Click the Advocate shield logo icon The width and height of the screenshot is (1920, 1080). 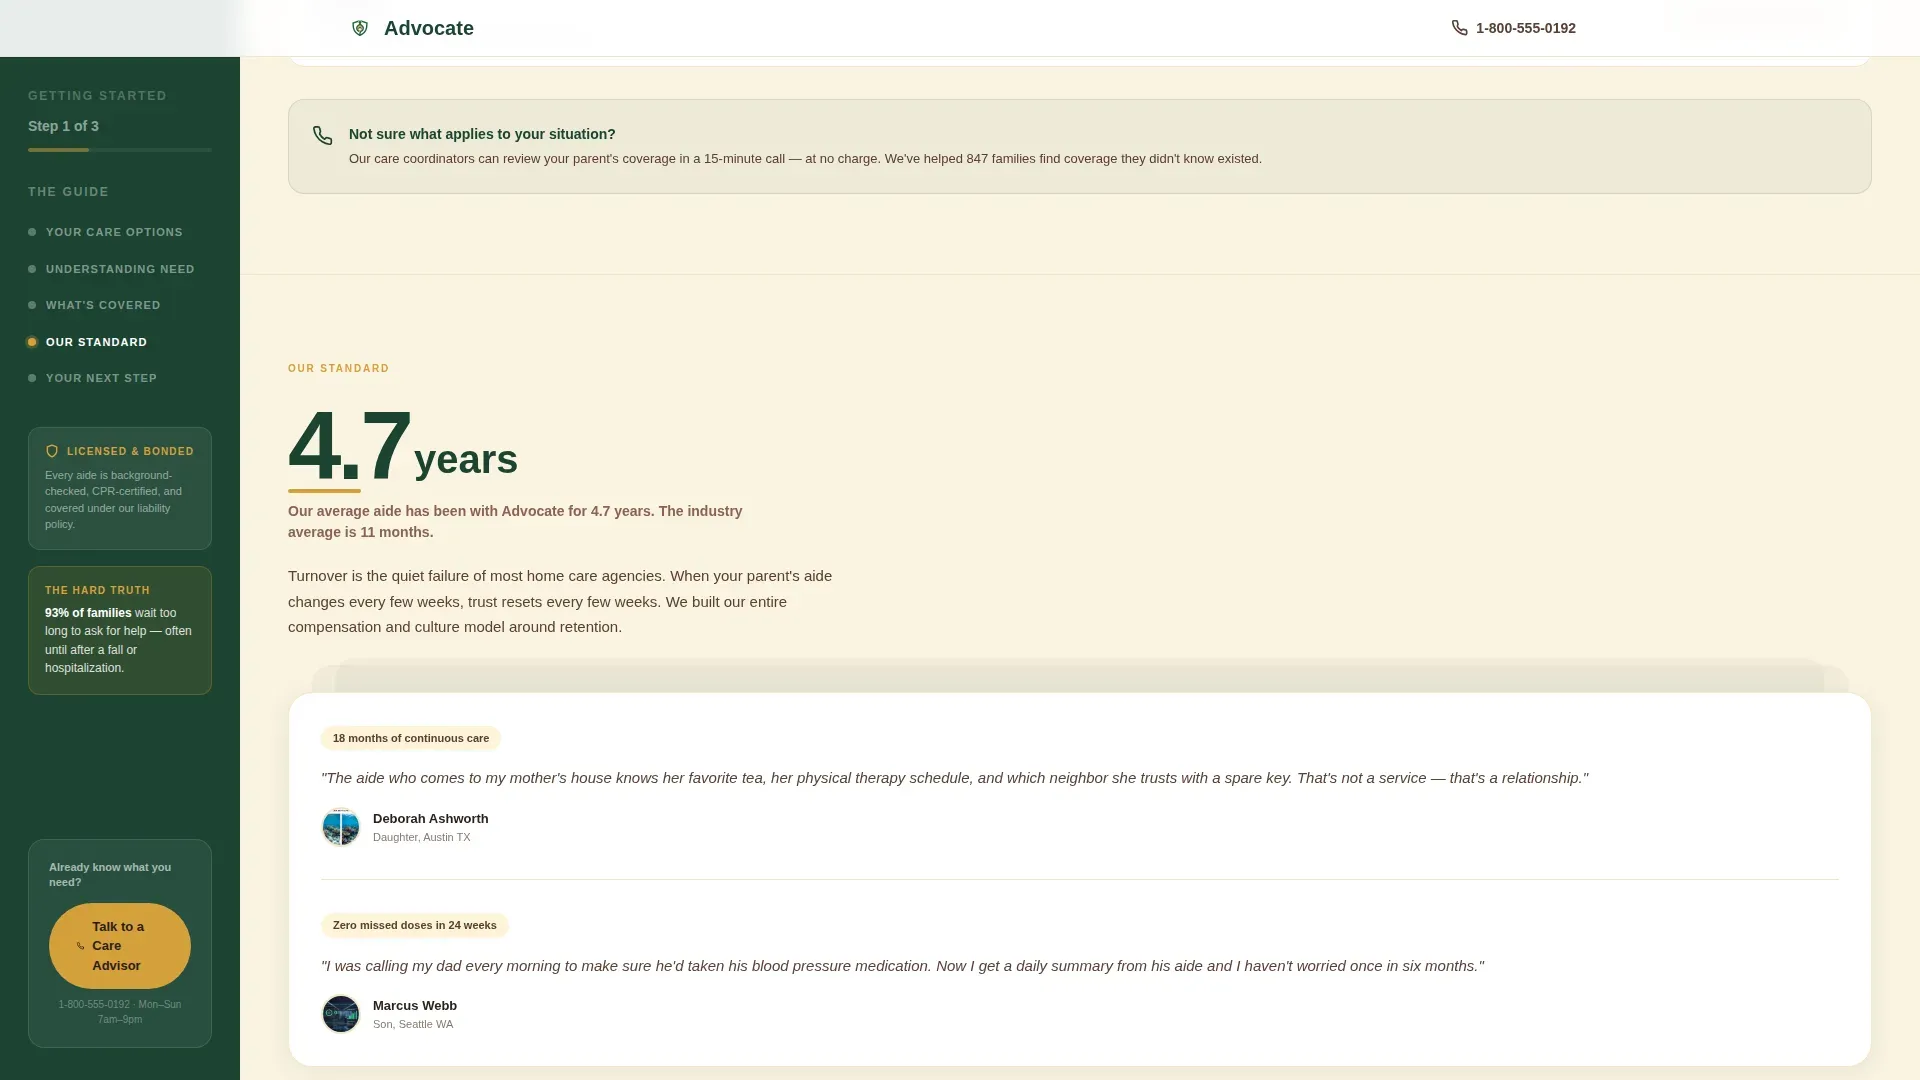pyautogui.click(x=360, y=28)
